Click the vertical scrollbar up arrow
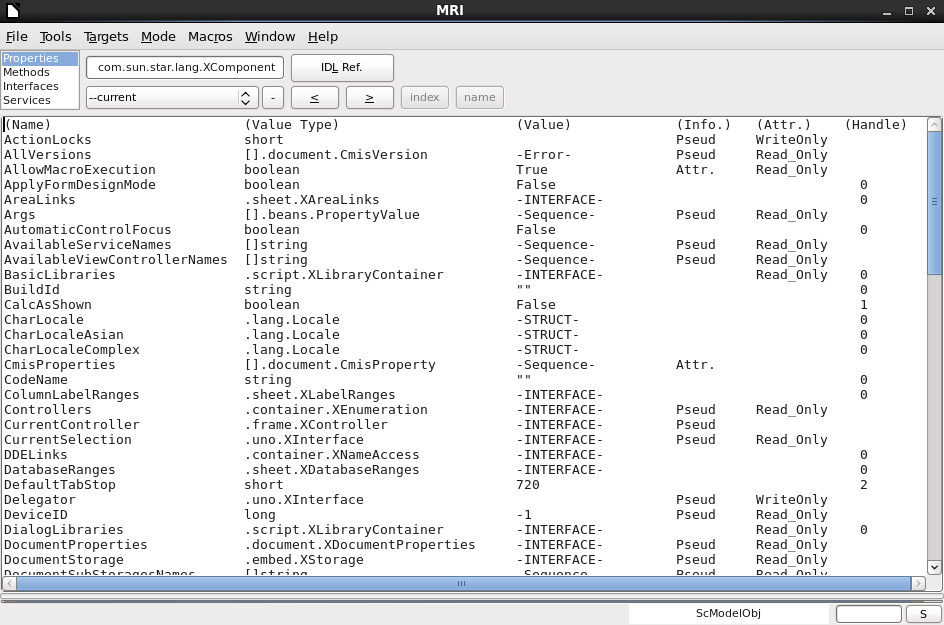944x625 pixels. [x=934, y=125]
